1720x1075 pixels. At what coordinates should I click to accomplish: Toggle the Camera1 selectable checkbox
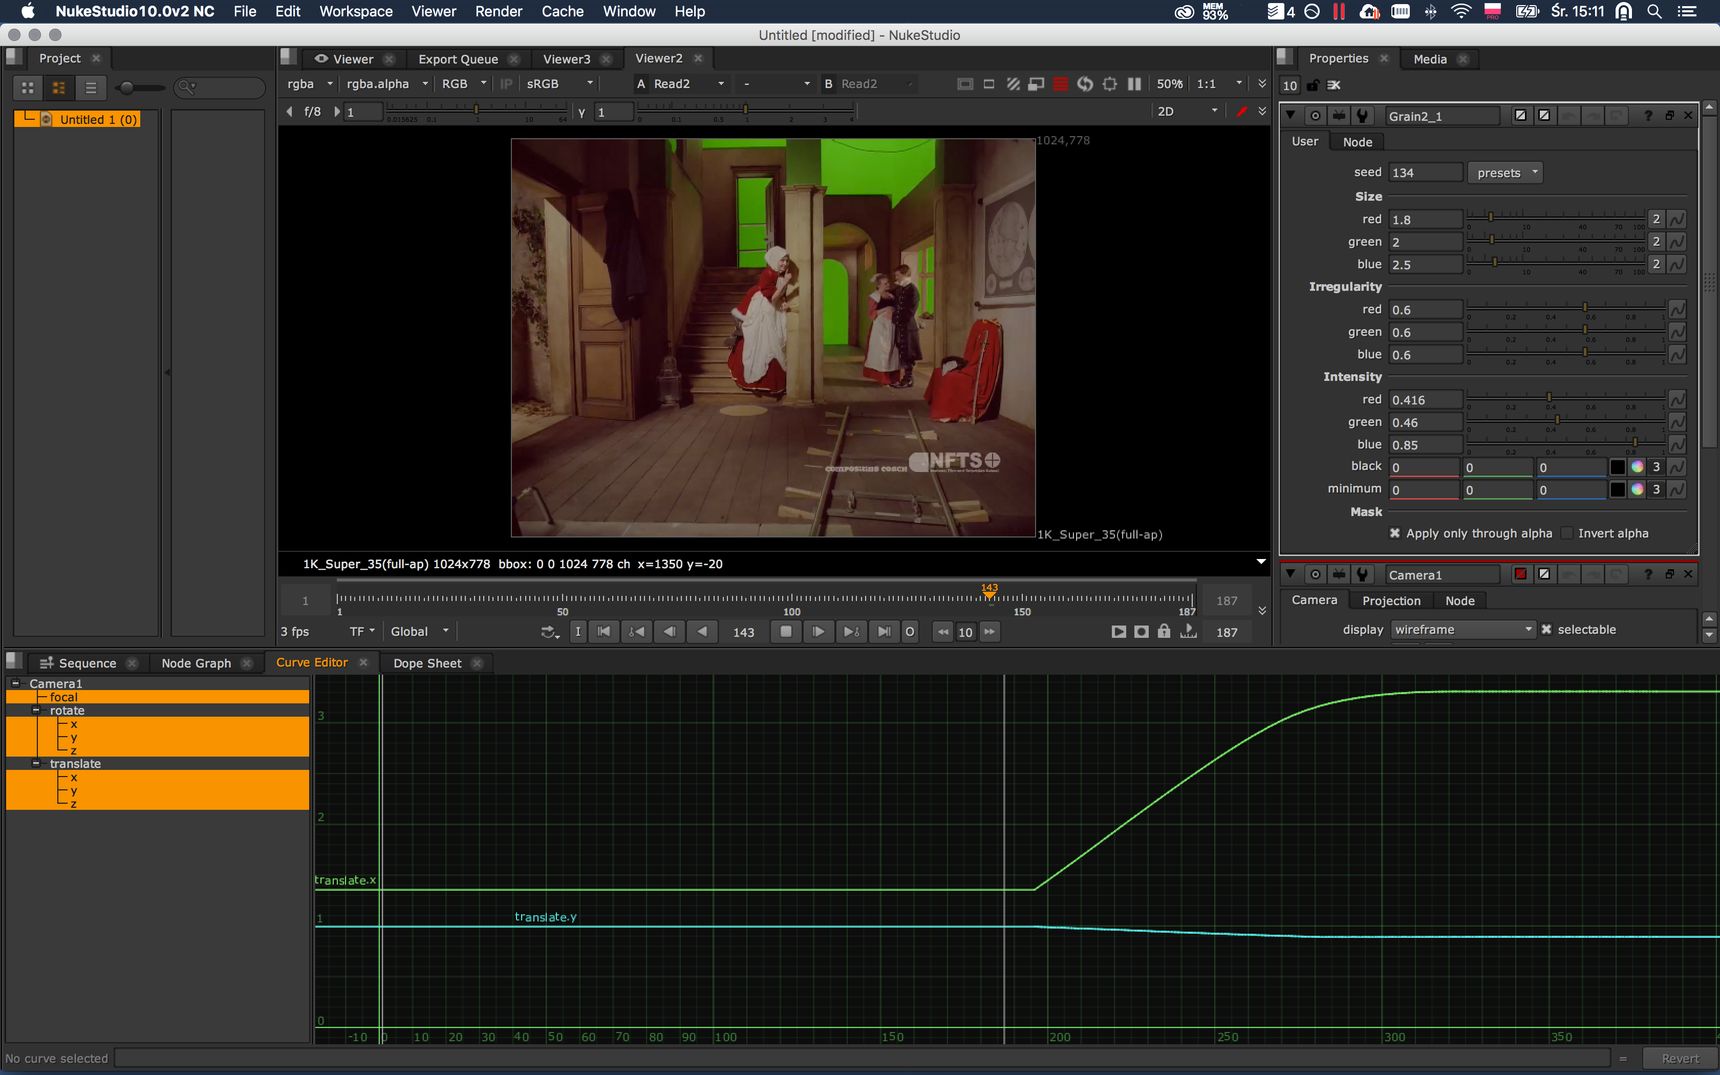point(1546,630)
